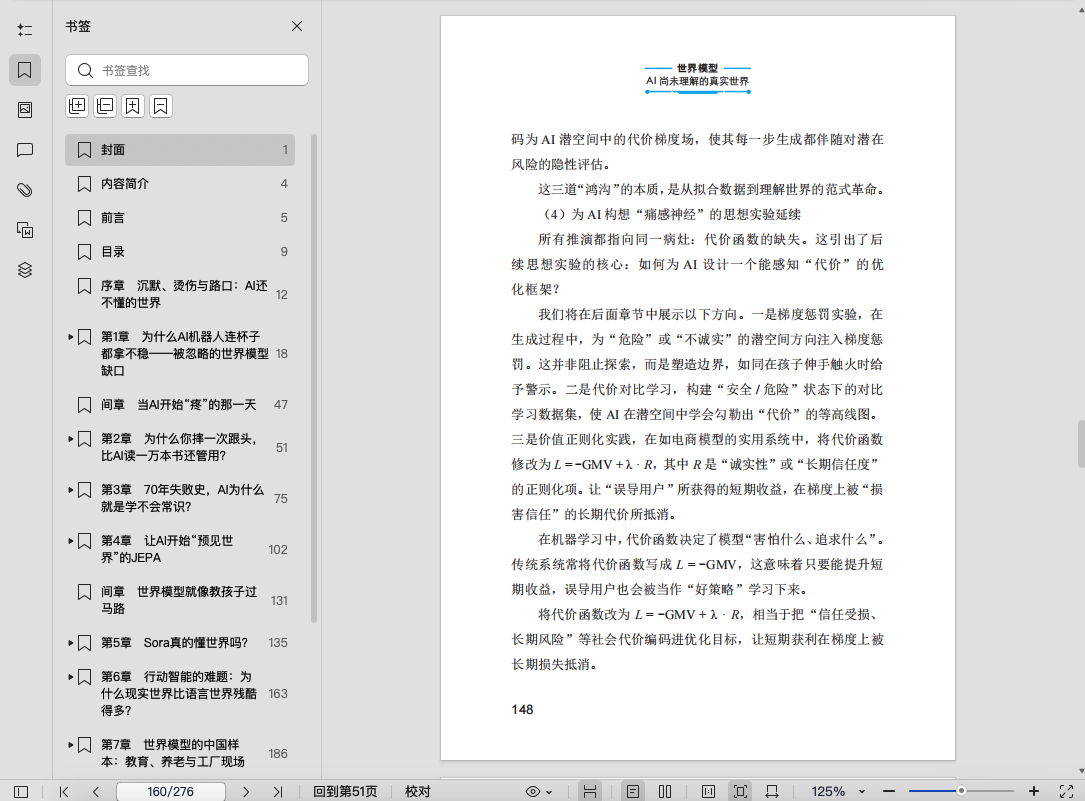Select the 前言 bookmark
Viewport: 1085px width, 801px height.
point(180,218)
